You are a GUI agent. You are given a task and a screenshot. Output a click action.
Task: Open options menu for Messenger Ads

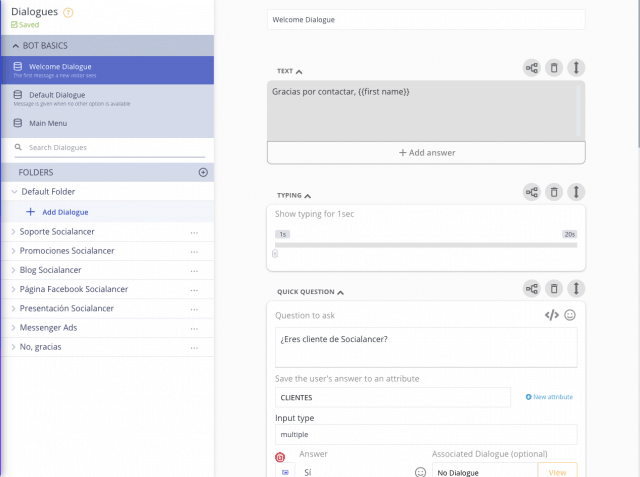click(194, 328)
